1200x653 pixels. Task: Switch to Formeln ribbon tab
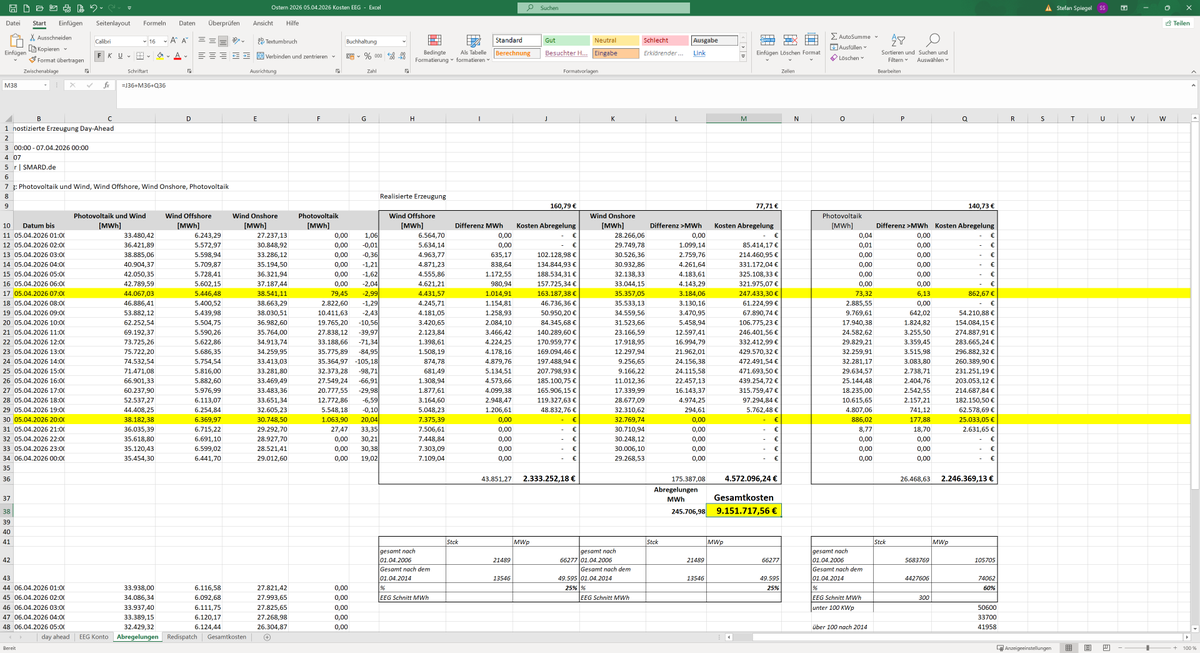[154, 22]
